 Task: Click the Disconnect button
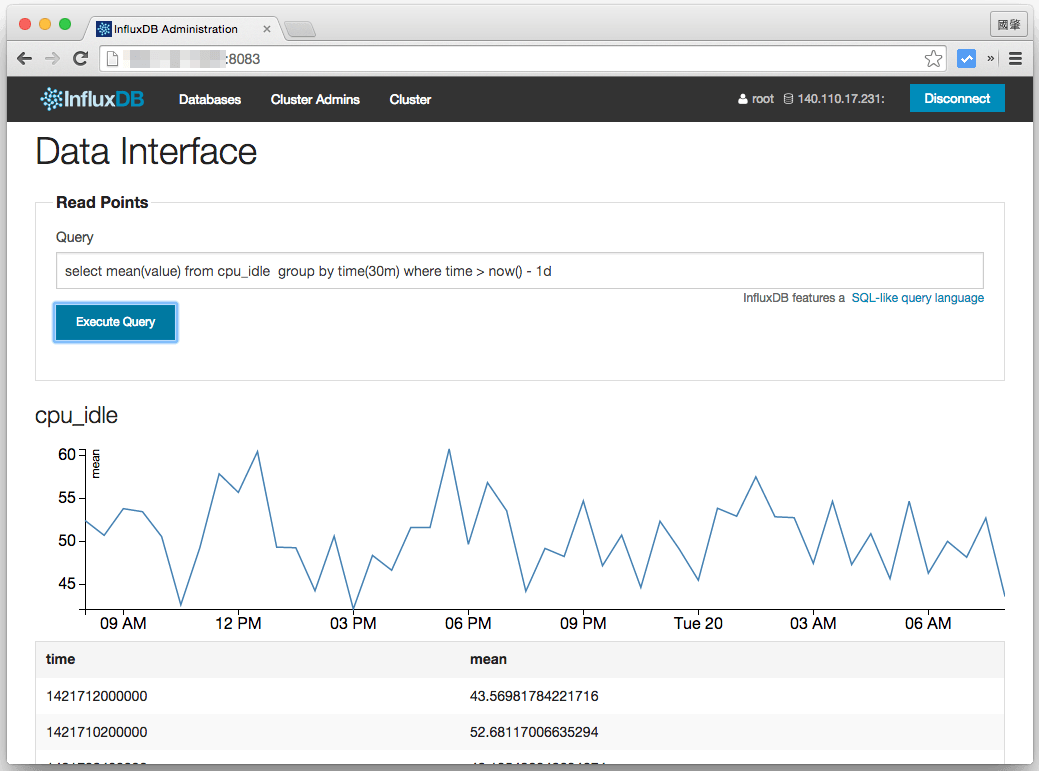click(957, 98)
